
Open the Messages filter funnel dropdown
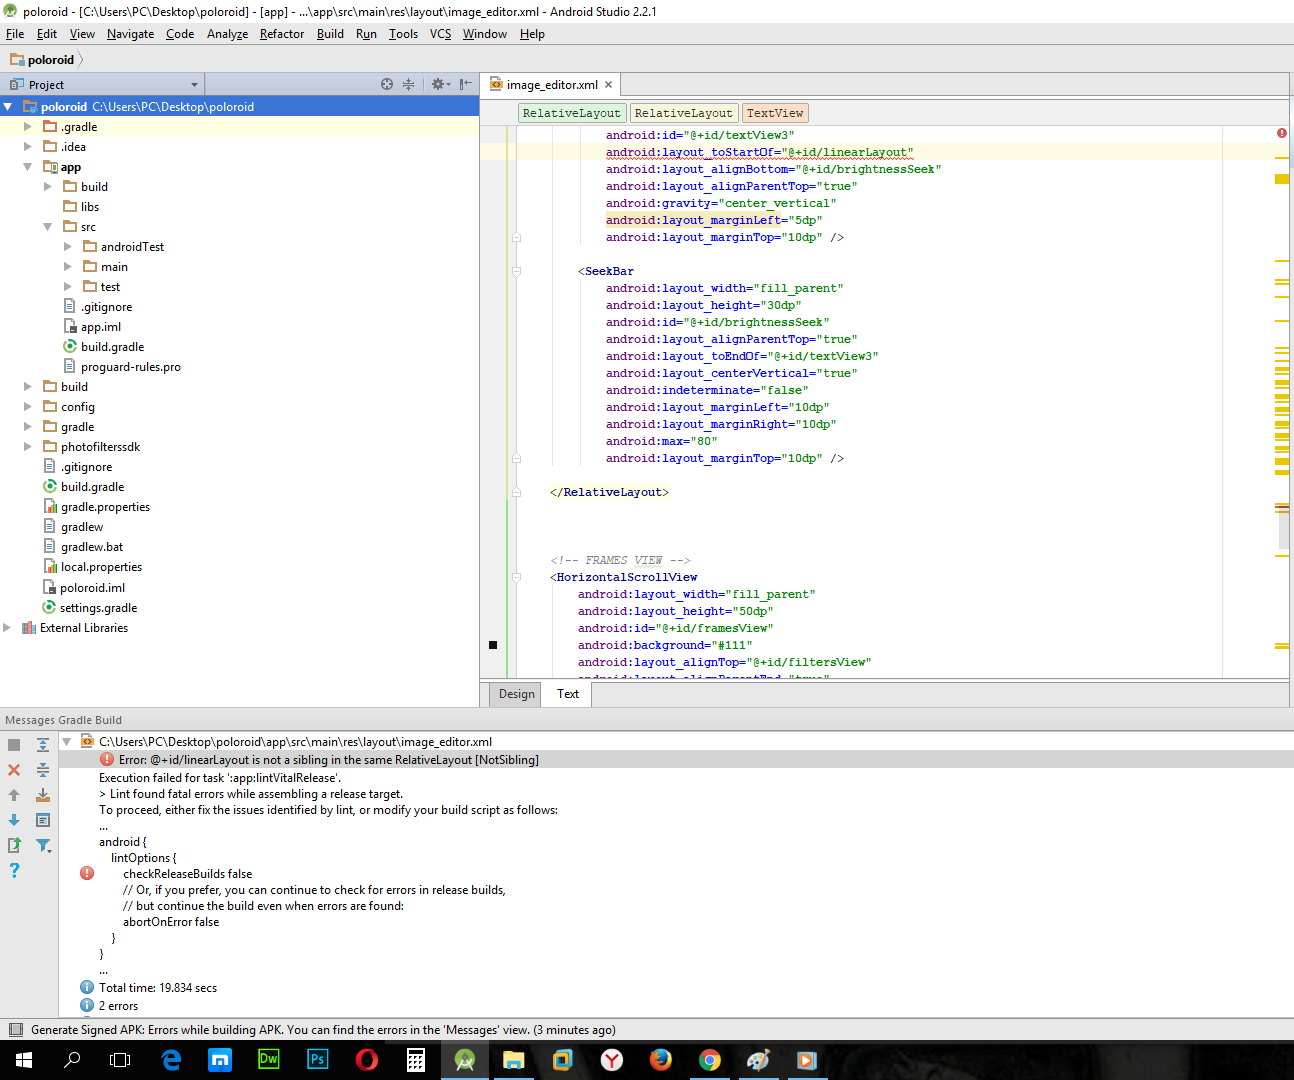(x=43, y=845)
